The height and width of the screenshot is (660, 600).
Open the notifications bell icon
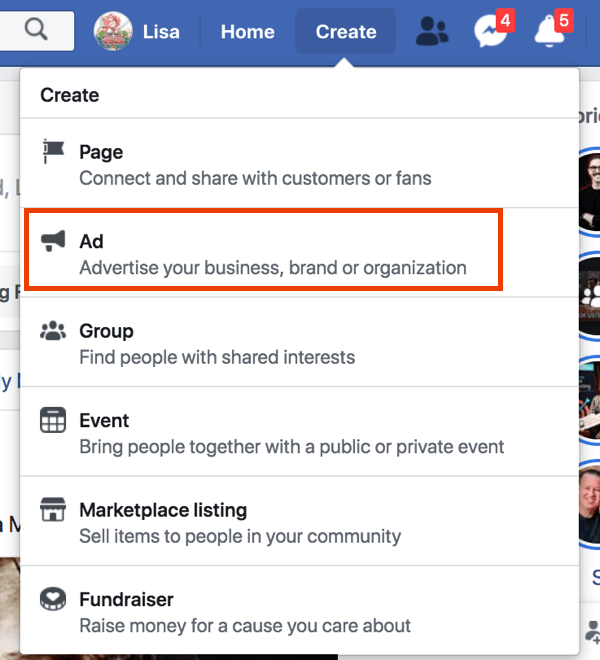[x=549, y=31]
